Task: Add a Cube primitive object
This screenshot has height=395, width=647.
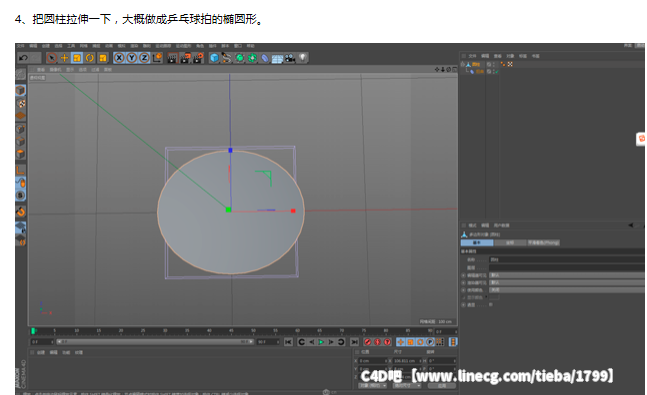Action: pos(214,58)
